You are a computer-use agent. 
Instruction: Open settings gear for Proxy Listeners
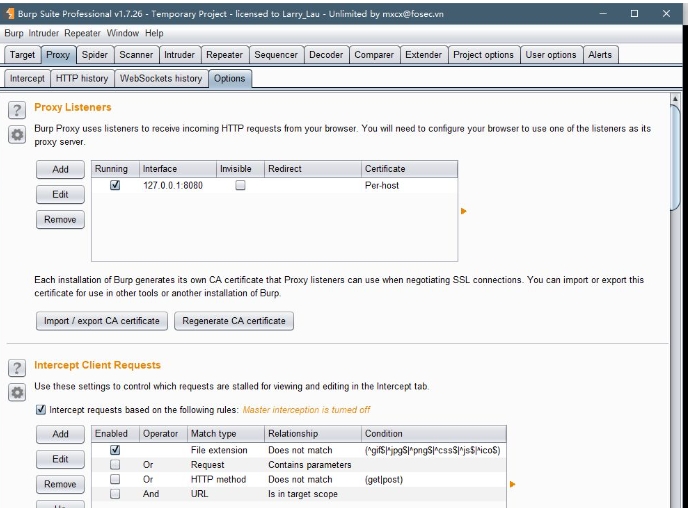coord(17,135)
